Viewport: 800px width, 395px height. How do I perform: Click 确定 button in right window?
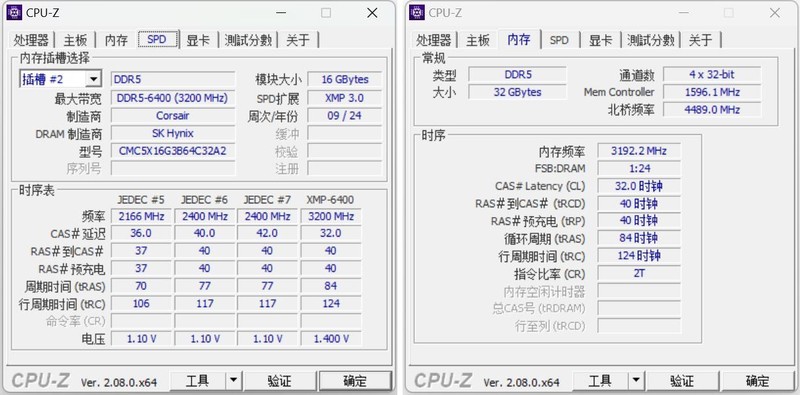pyautogui.click(x=758, y=381)
